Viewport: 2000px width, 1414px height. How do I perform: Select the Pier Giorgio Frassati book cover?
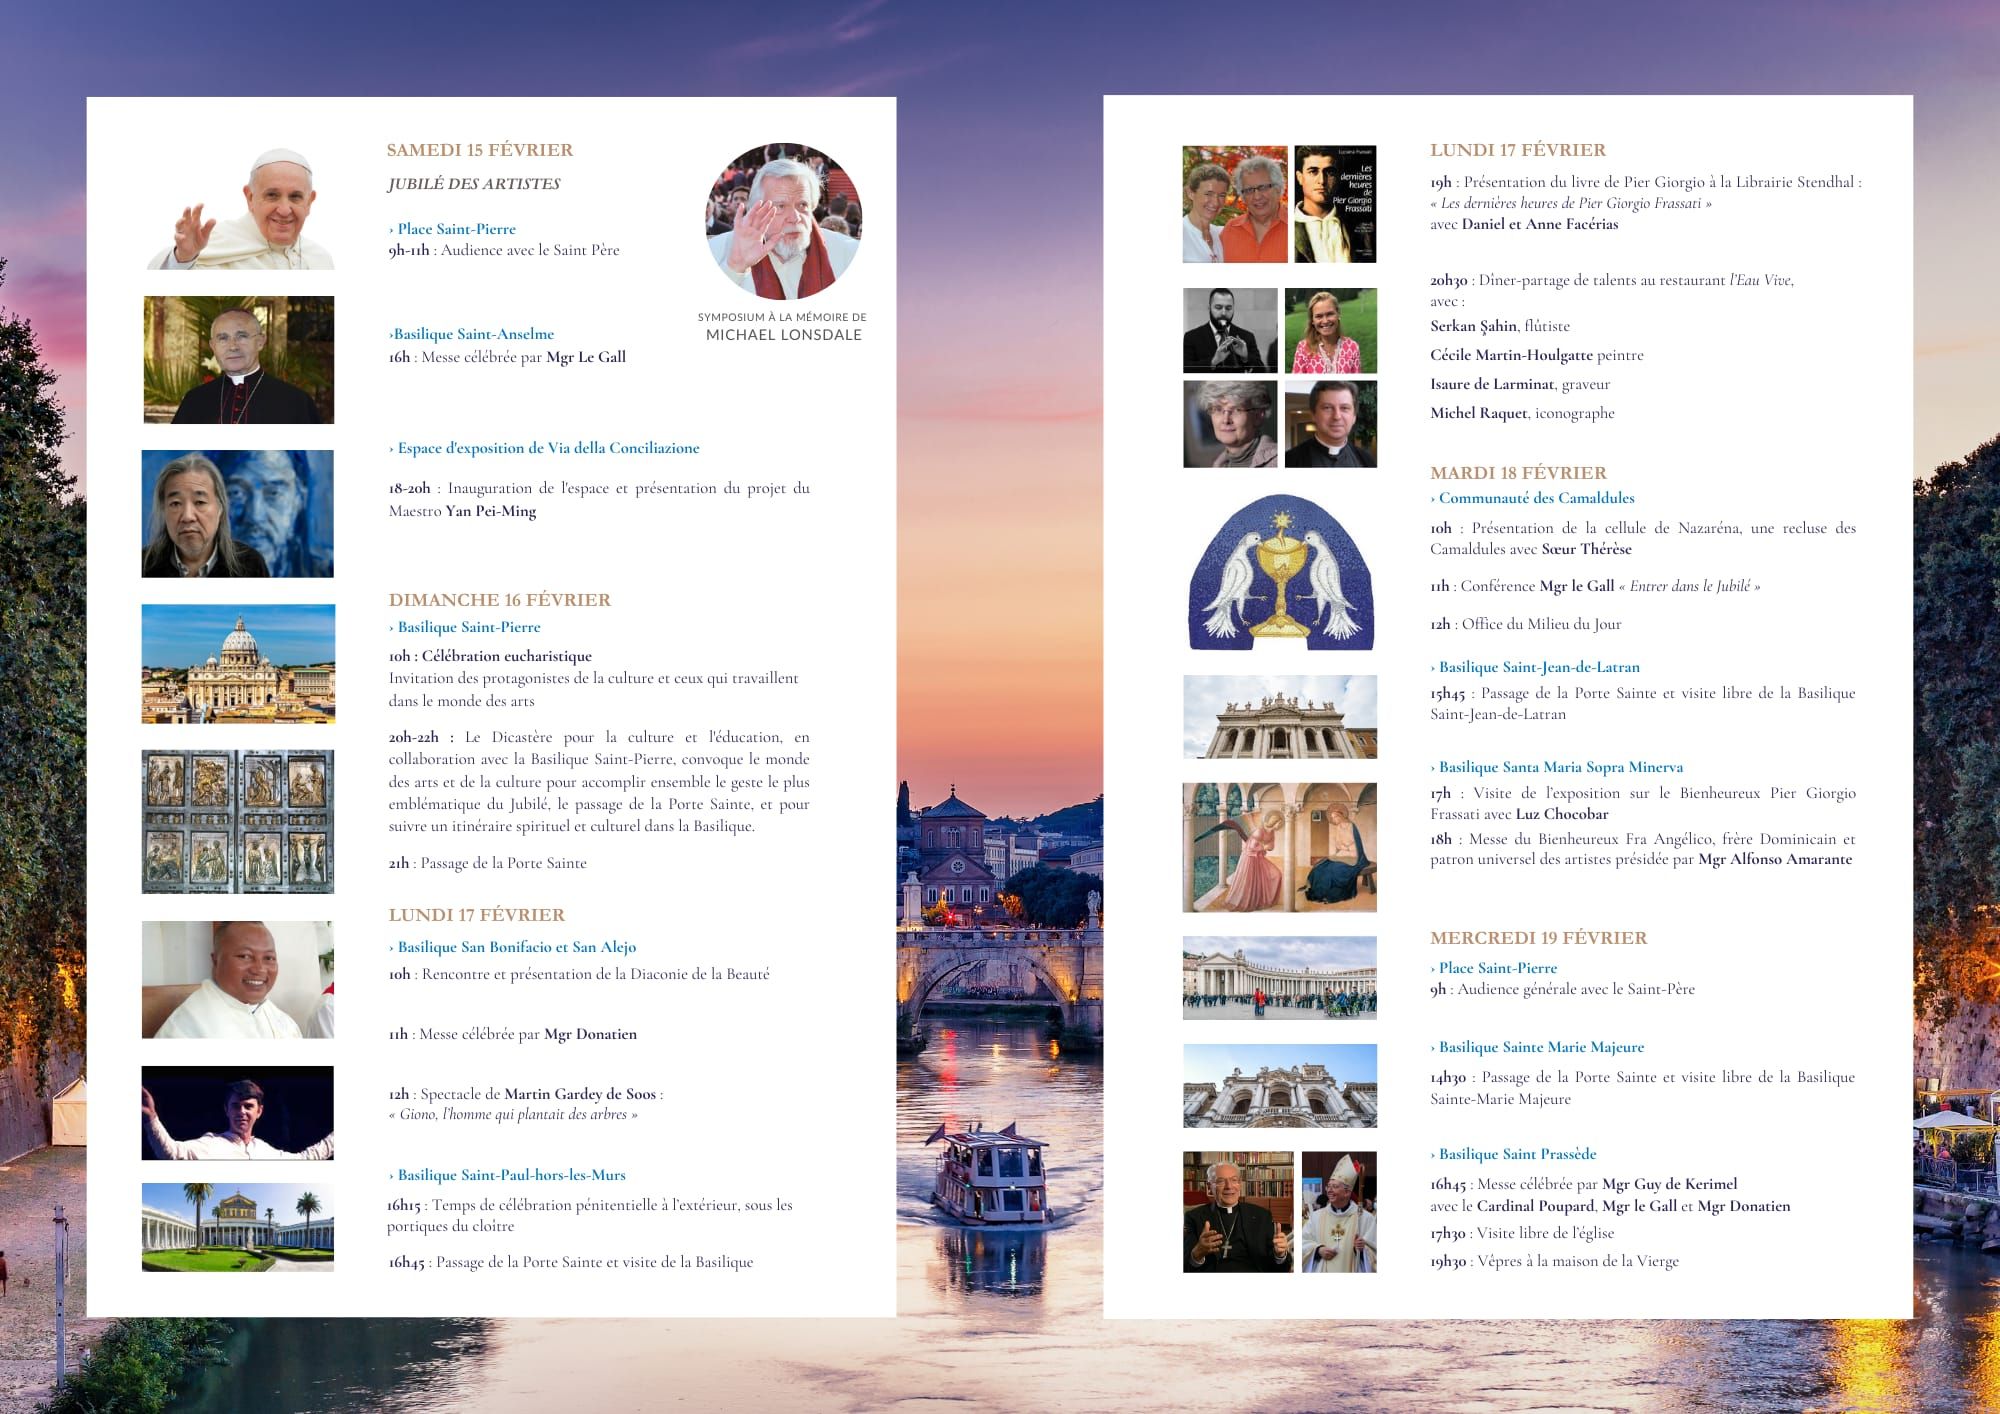[1335, 204]
